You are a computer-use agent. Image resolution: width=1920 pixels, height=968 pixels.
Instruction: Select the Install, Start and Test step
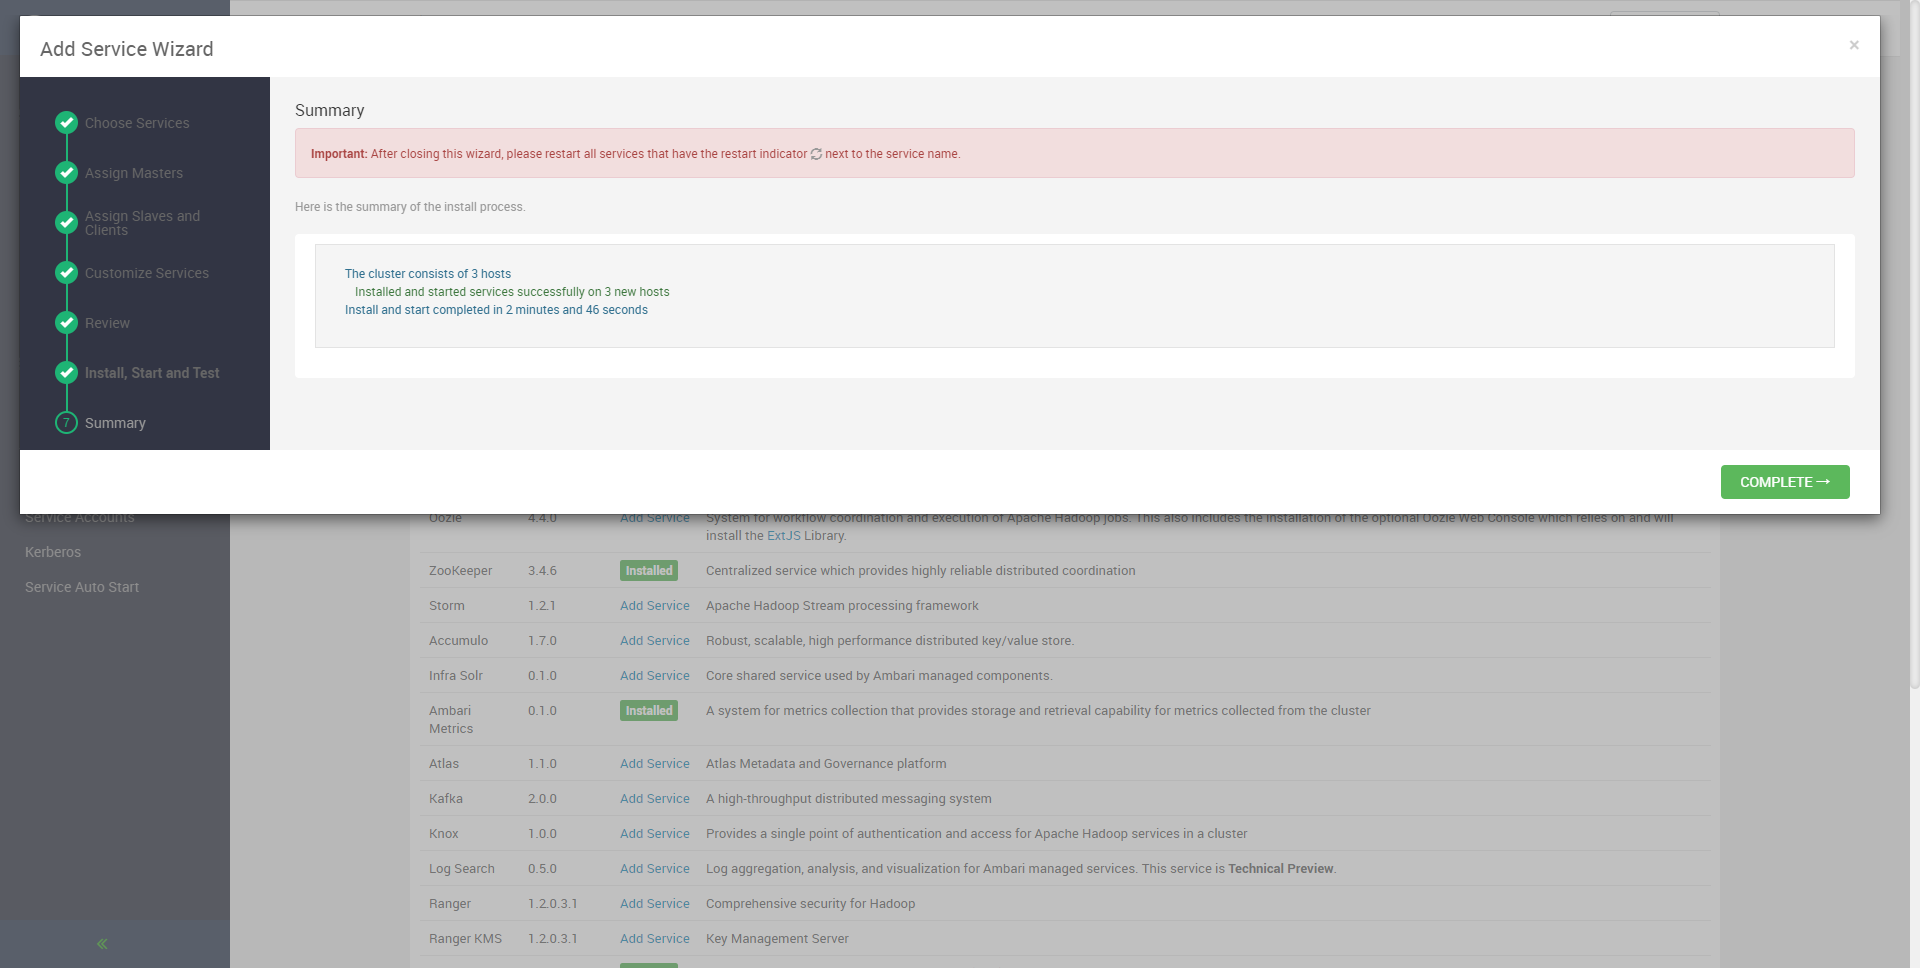point(152,373)
